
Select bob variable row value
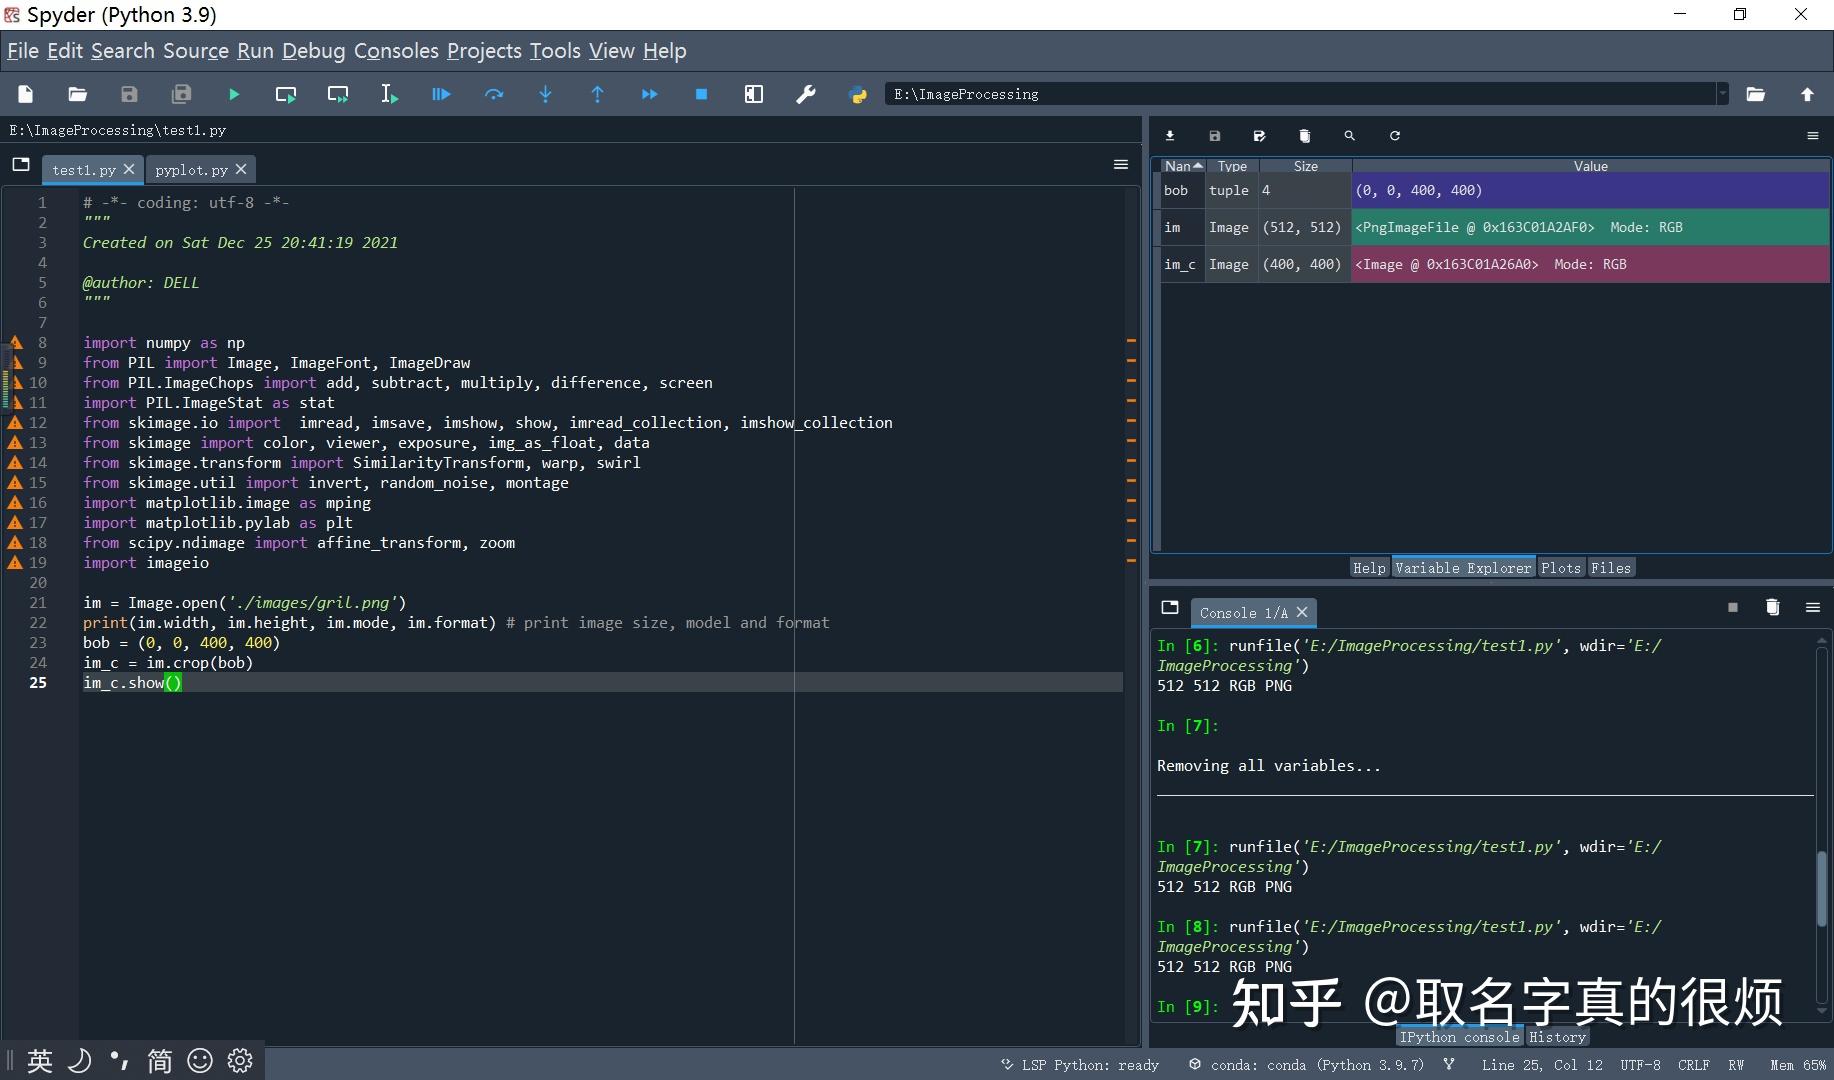click(x=1590, y=190)
